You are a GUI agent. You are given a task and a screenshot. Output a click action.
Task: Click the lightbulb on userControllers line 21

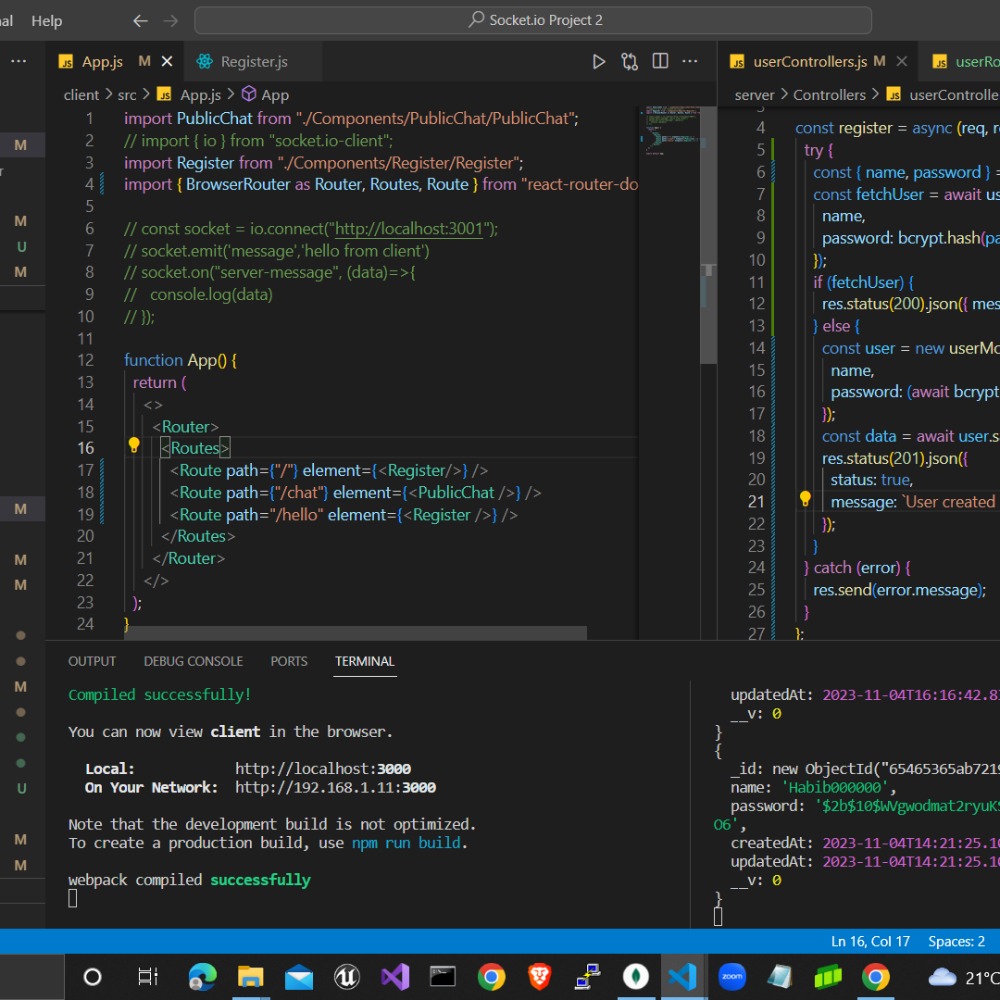pos(805,499)
